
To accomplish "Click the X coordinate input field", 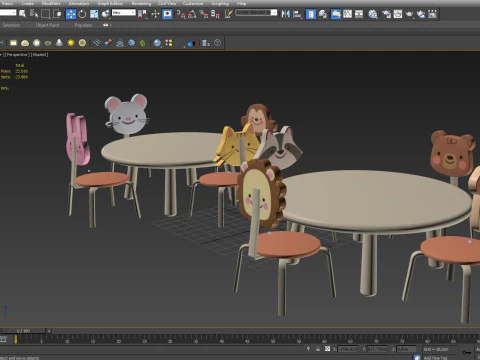I will 348,349.
